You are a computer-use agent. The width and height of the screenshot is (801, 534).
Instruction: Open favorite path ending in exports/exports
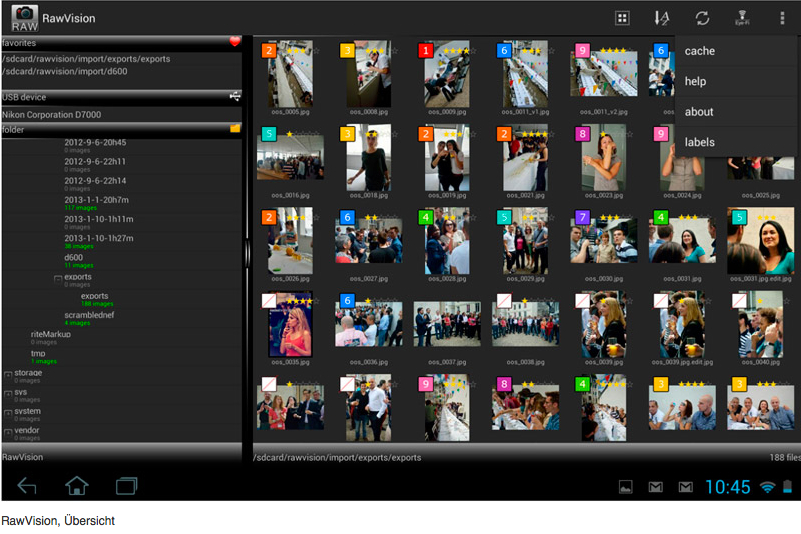tap(86, 59)
